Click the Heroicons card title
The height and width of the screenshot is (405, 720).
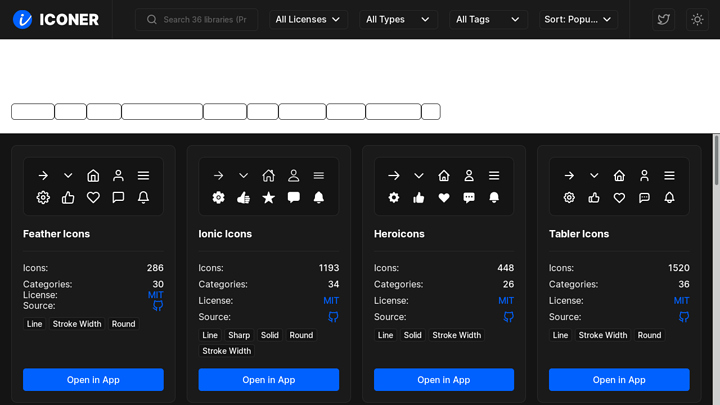click(x=399, y=234)
